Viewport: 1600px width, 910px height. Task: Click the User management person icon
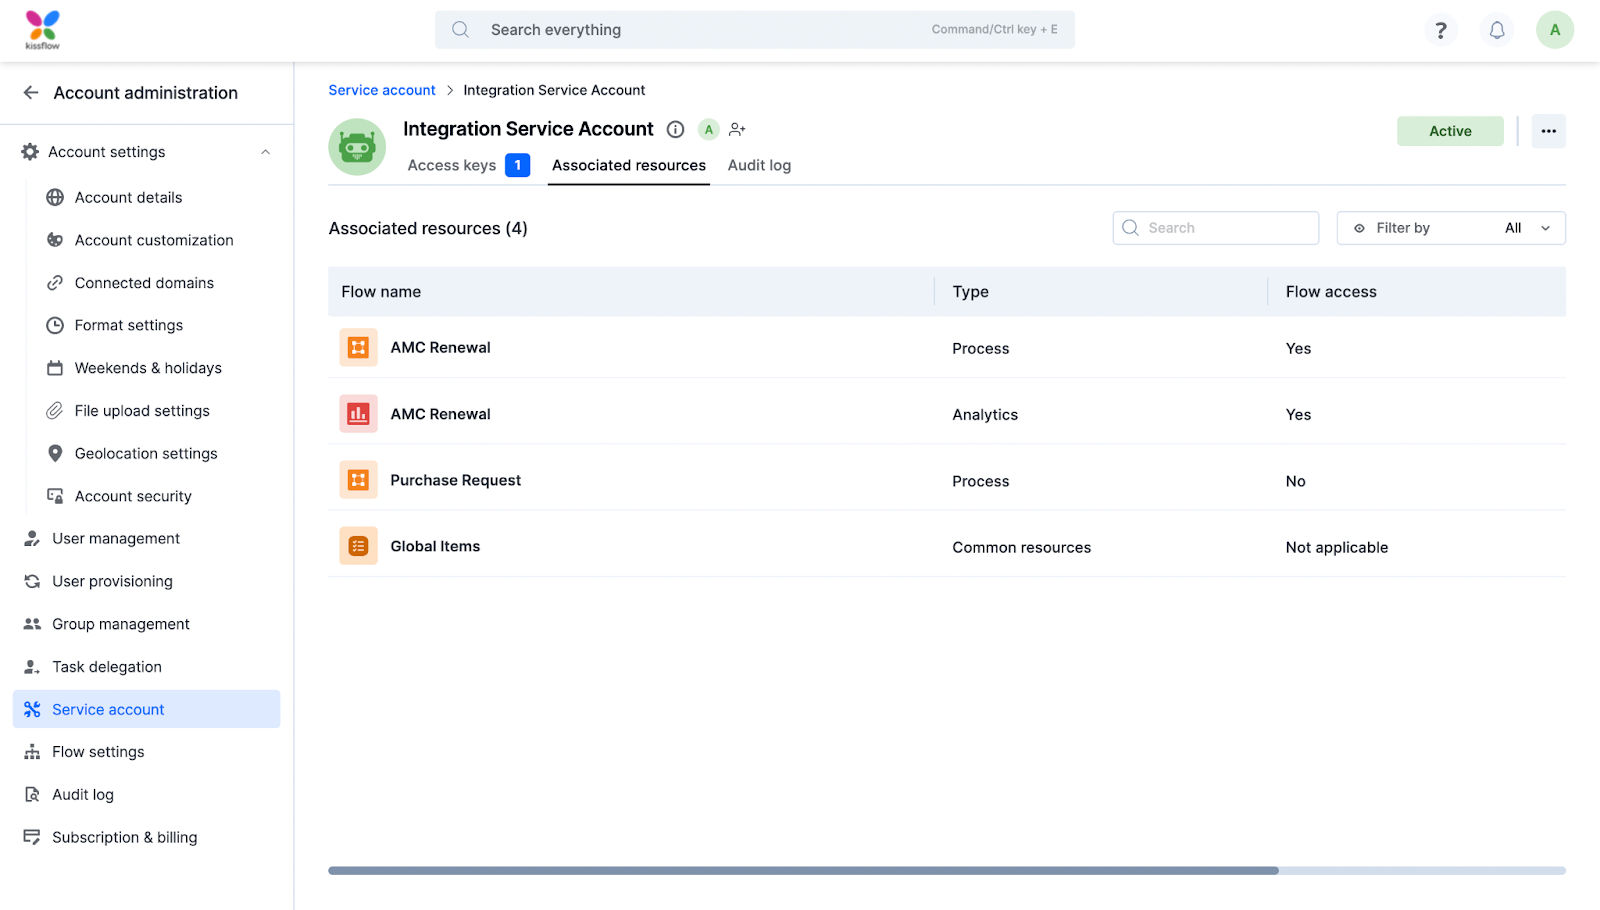click(x=32, y=539)
